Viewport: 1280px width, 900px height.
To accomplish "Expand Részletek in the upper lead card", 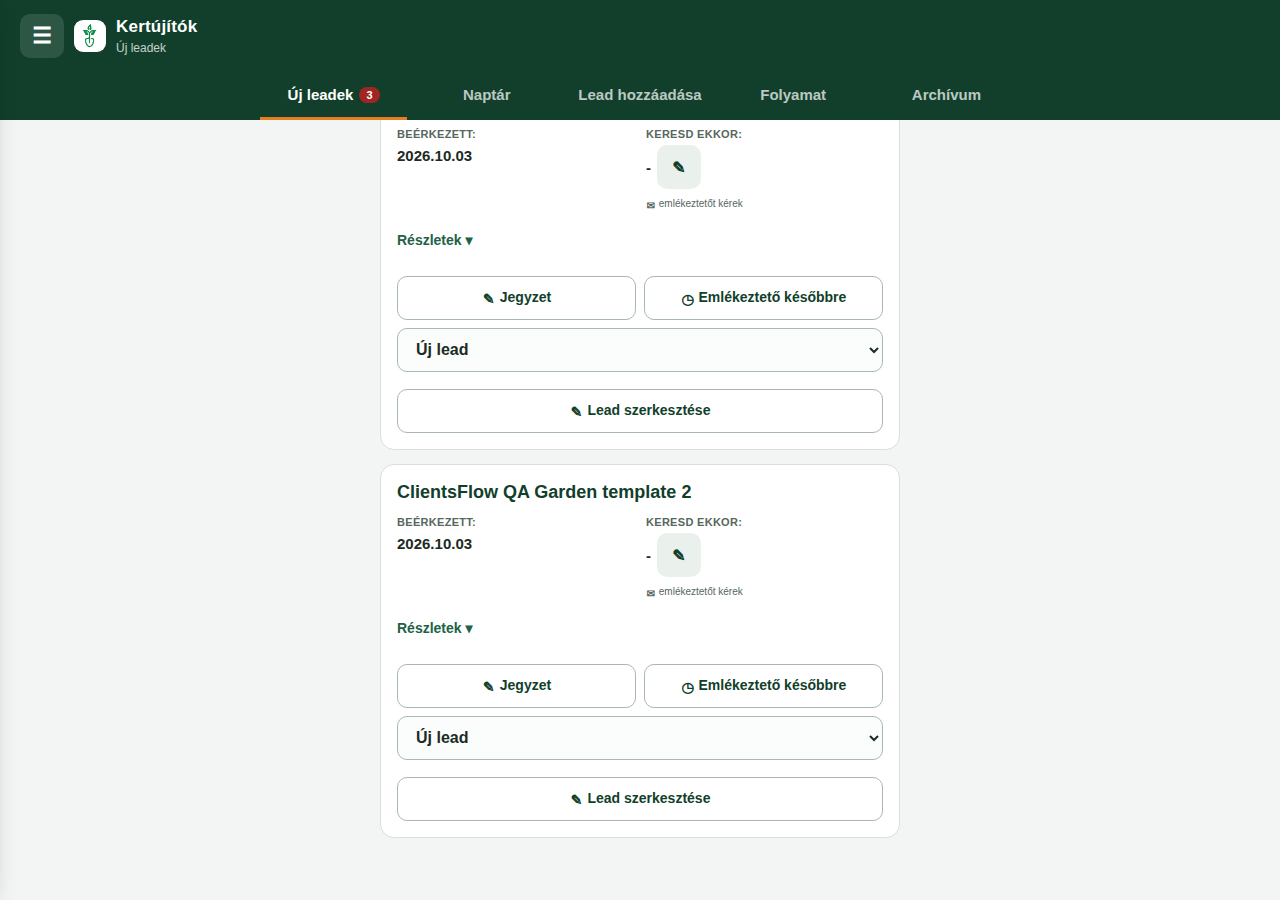I will (435, 240).
